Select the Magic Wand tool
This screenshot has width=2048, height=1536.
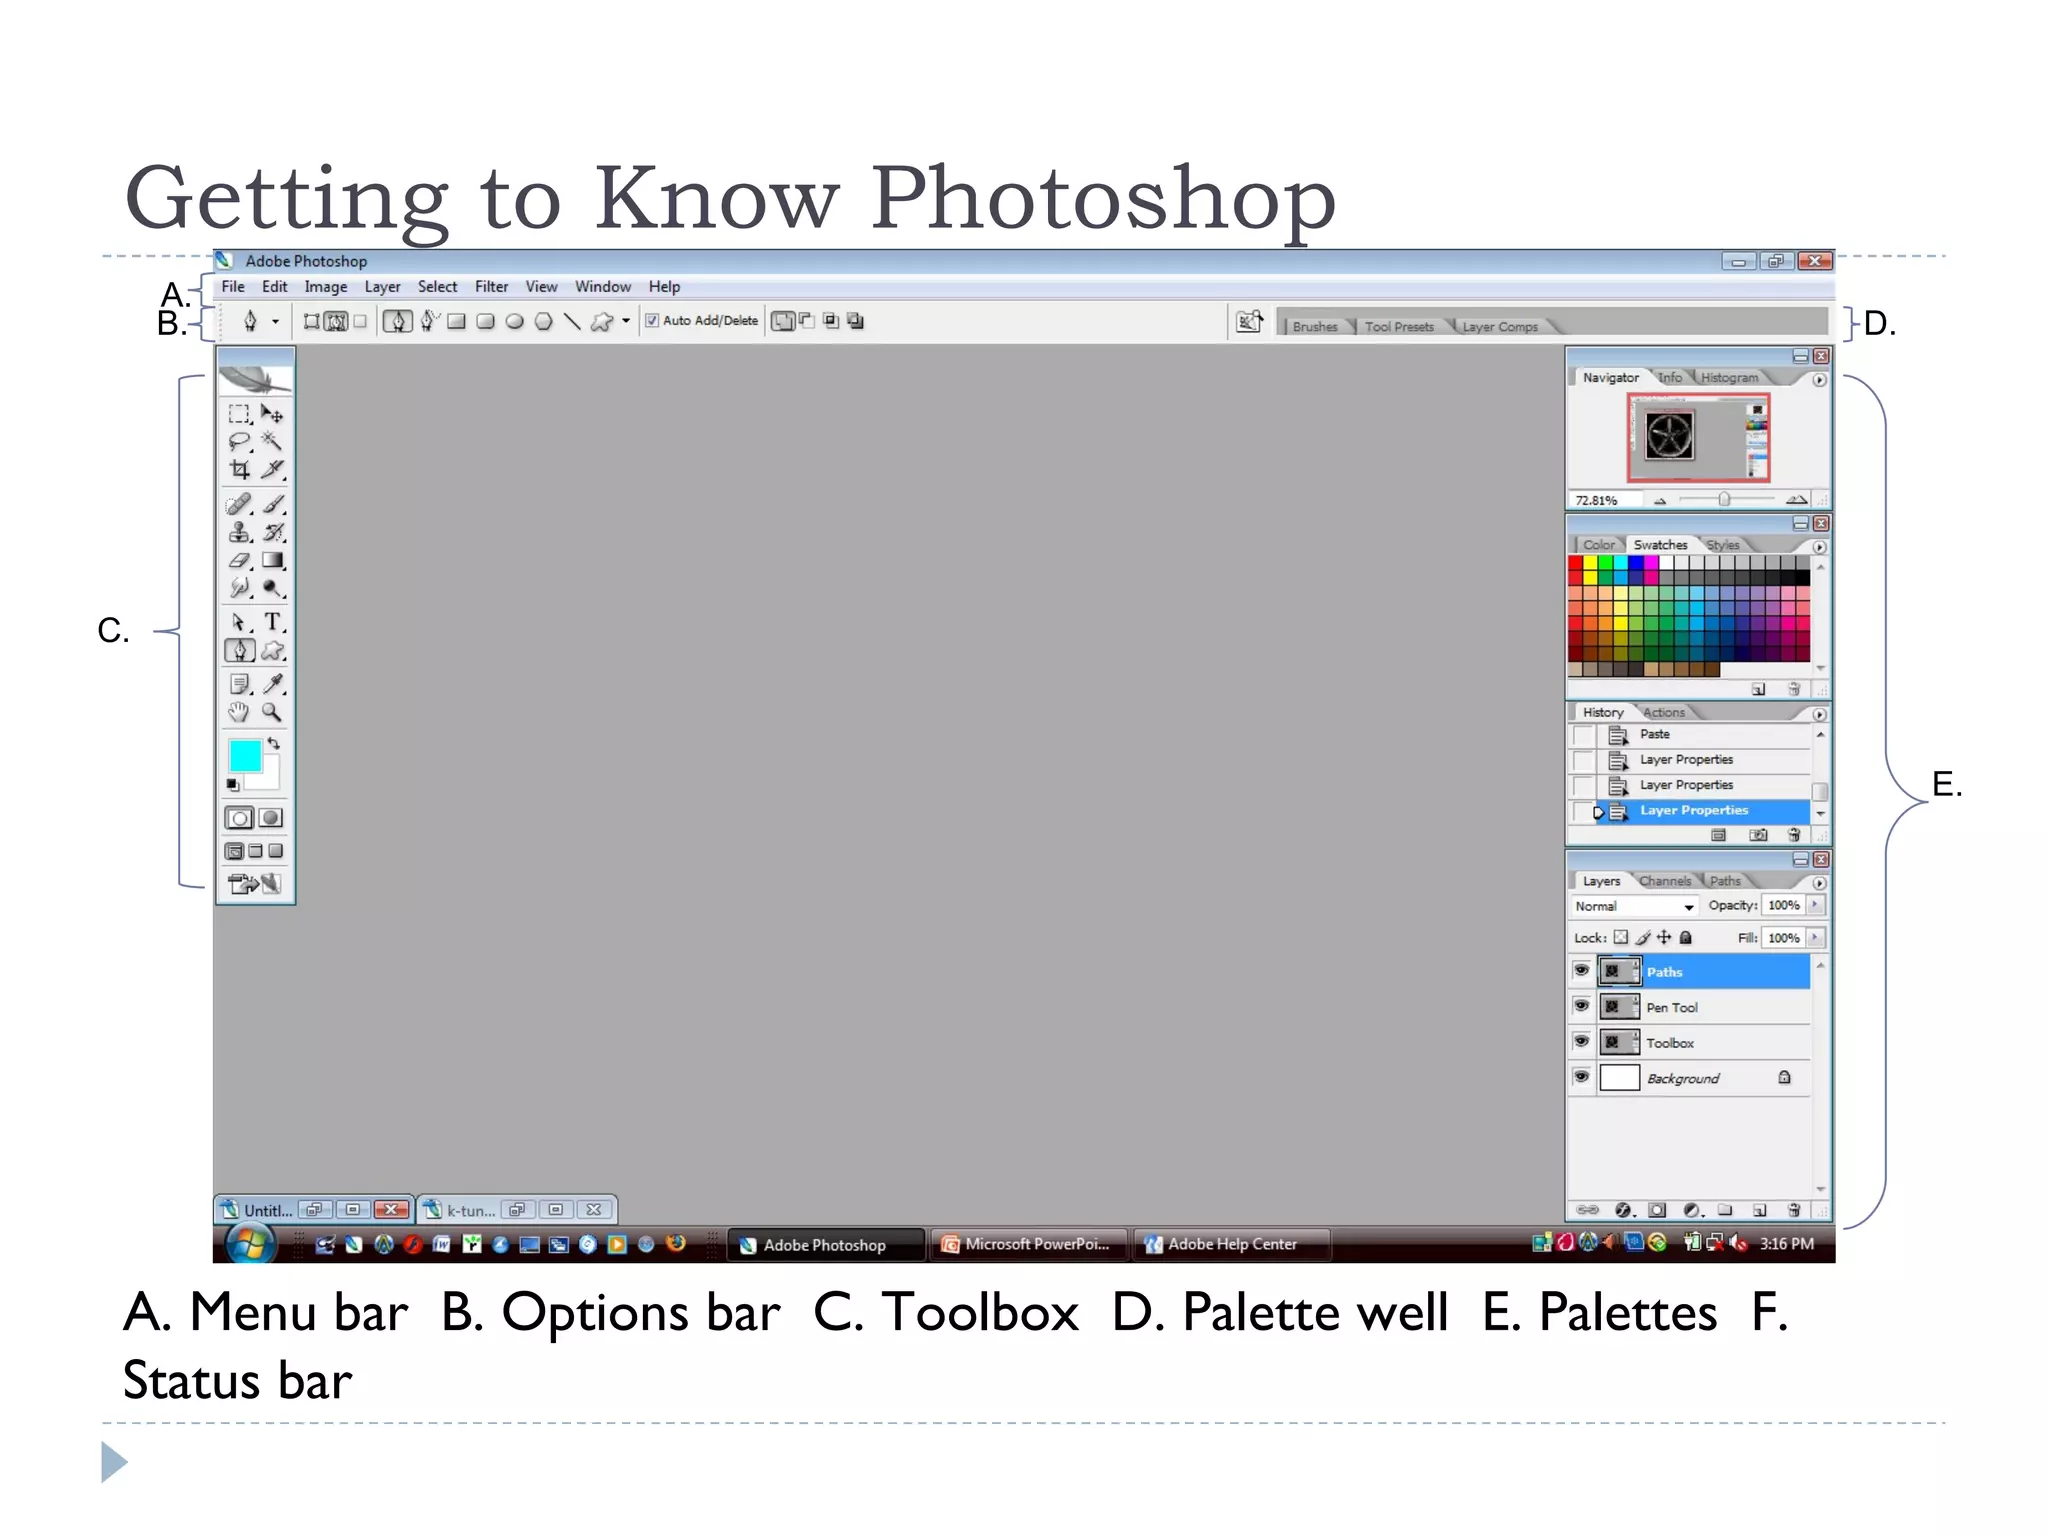pos(272,441)
